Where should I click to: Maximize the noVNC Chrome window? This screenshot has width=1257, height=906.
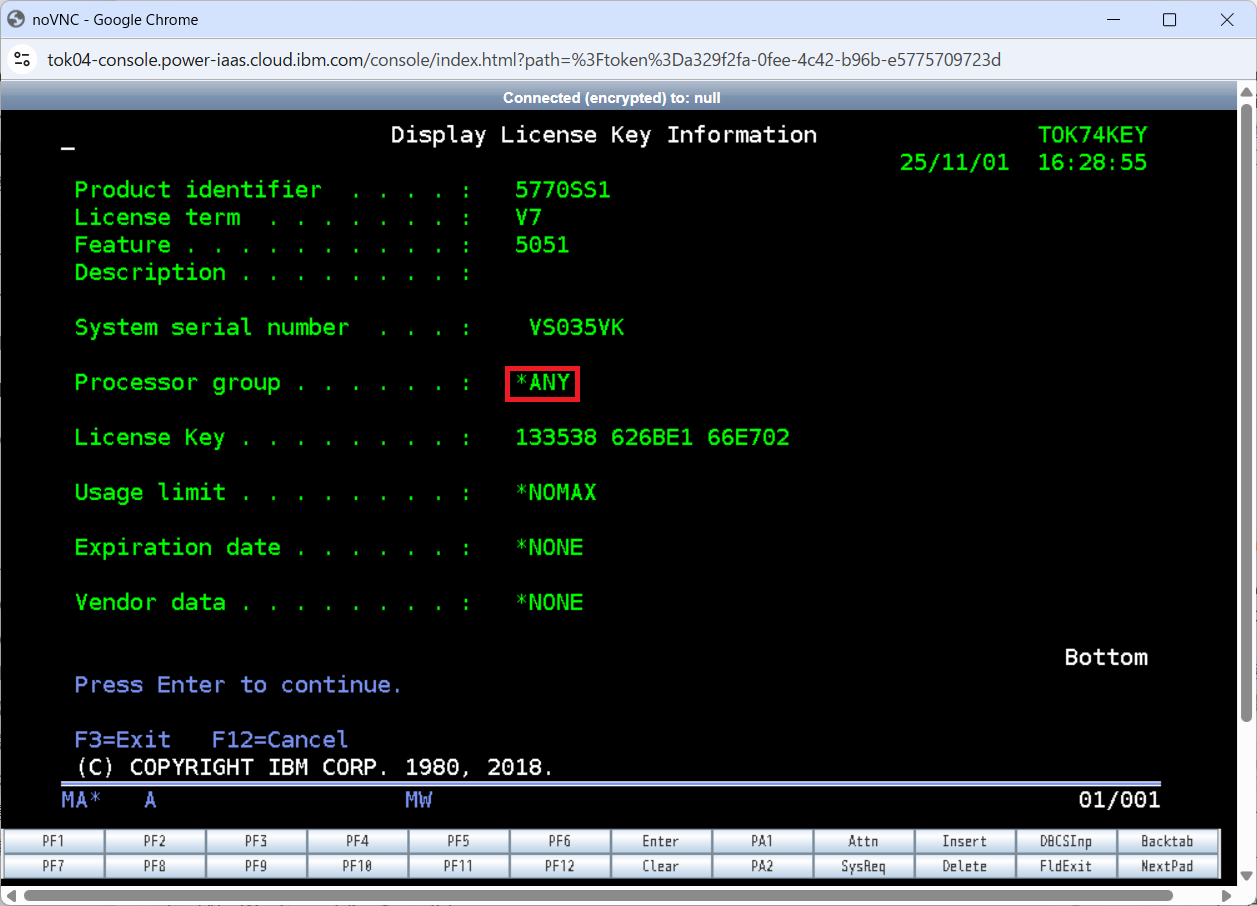coord(1169,19)
